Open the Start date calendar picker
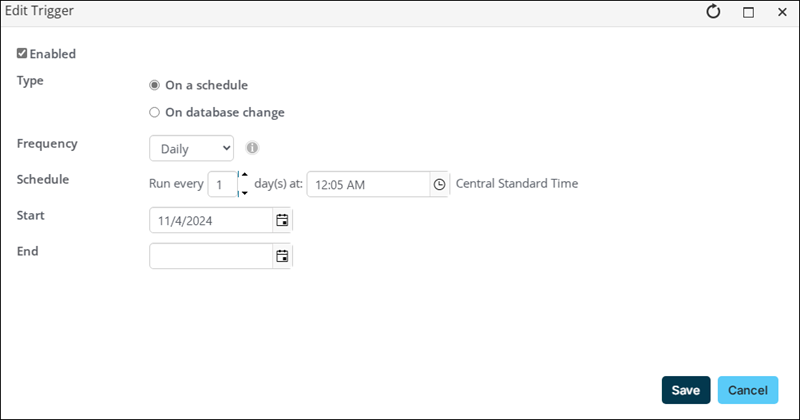The height and width of the screenshot is (420, 800). (x=282, y=220)
